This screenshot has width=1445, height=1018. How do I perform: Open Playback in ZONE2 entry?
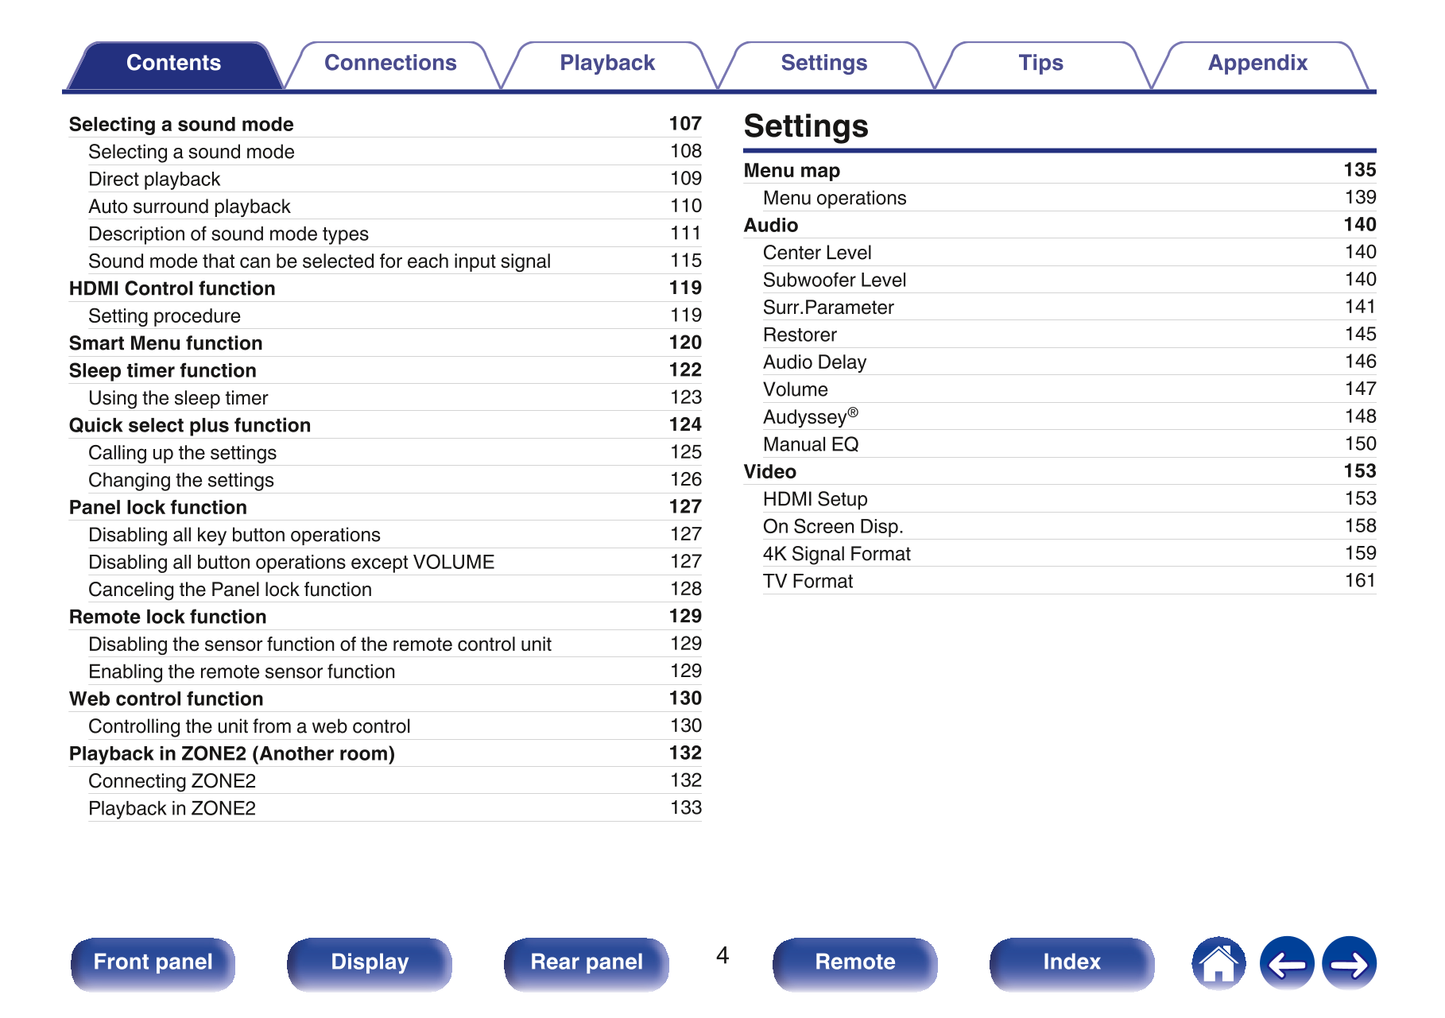pyautogui.click(x=172, y=808)
